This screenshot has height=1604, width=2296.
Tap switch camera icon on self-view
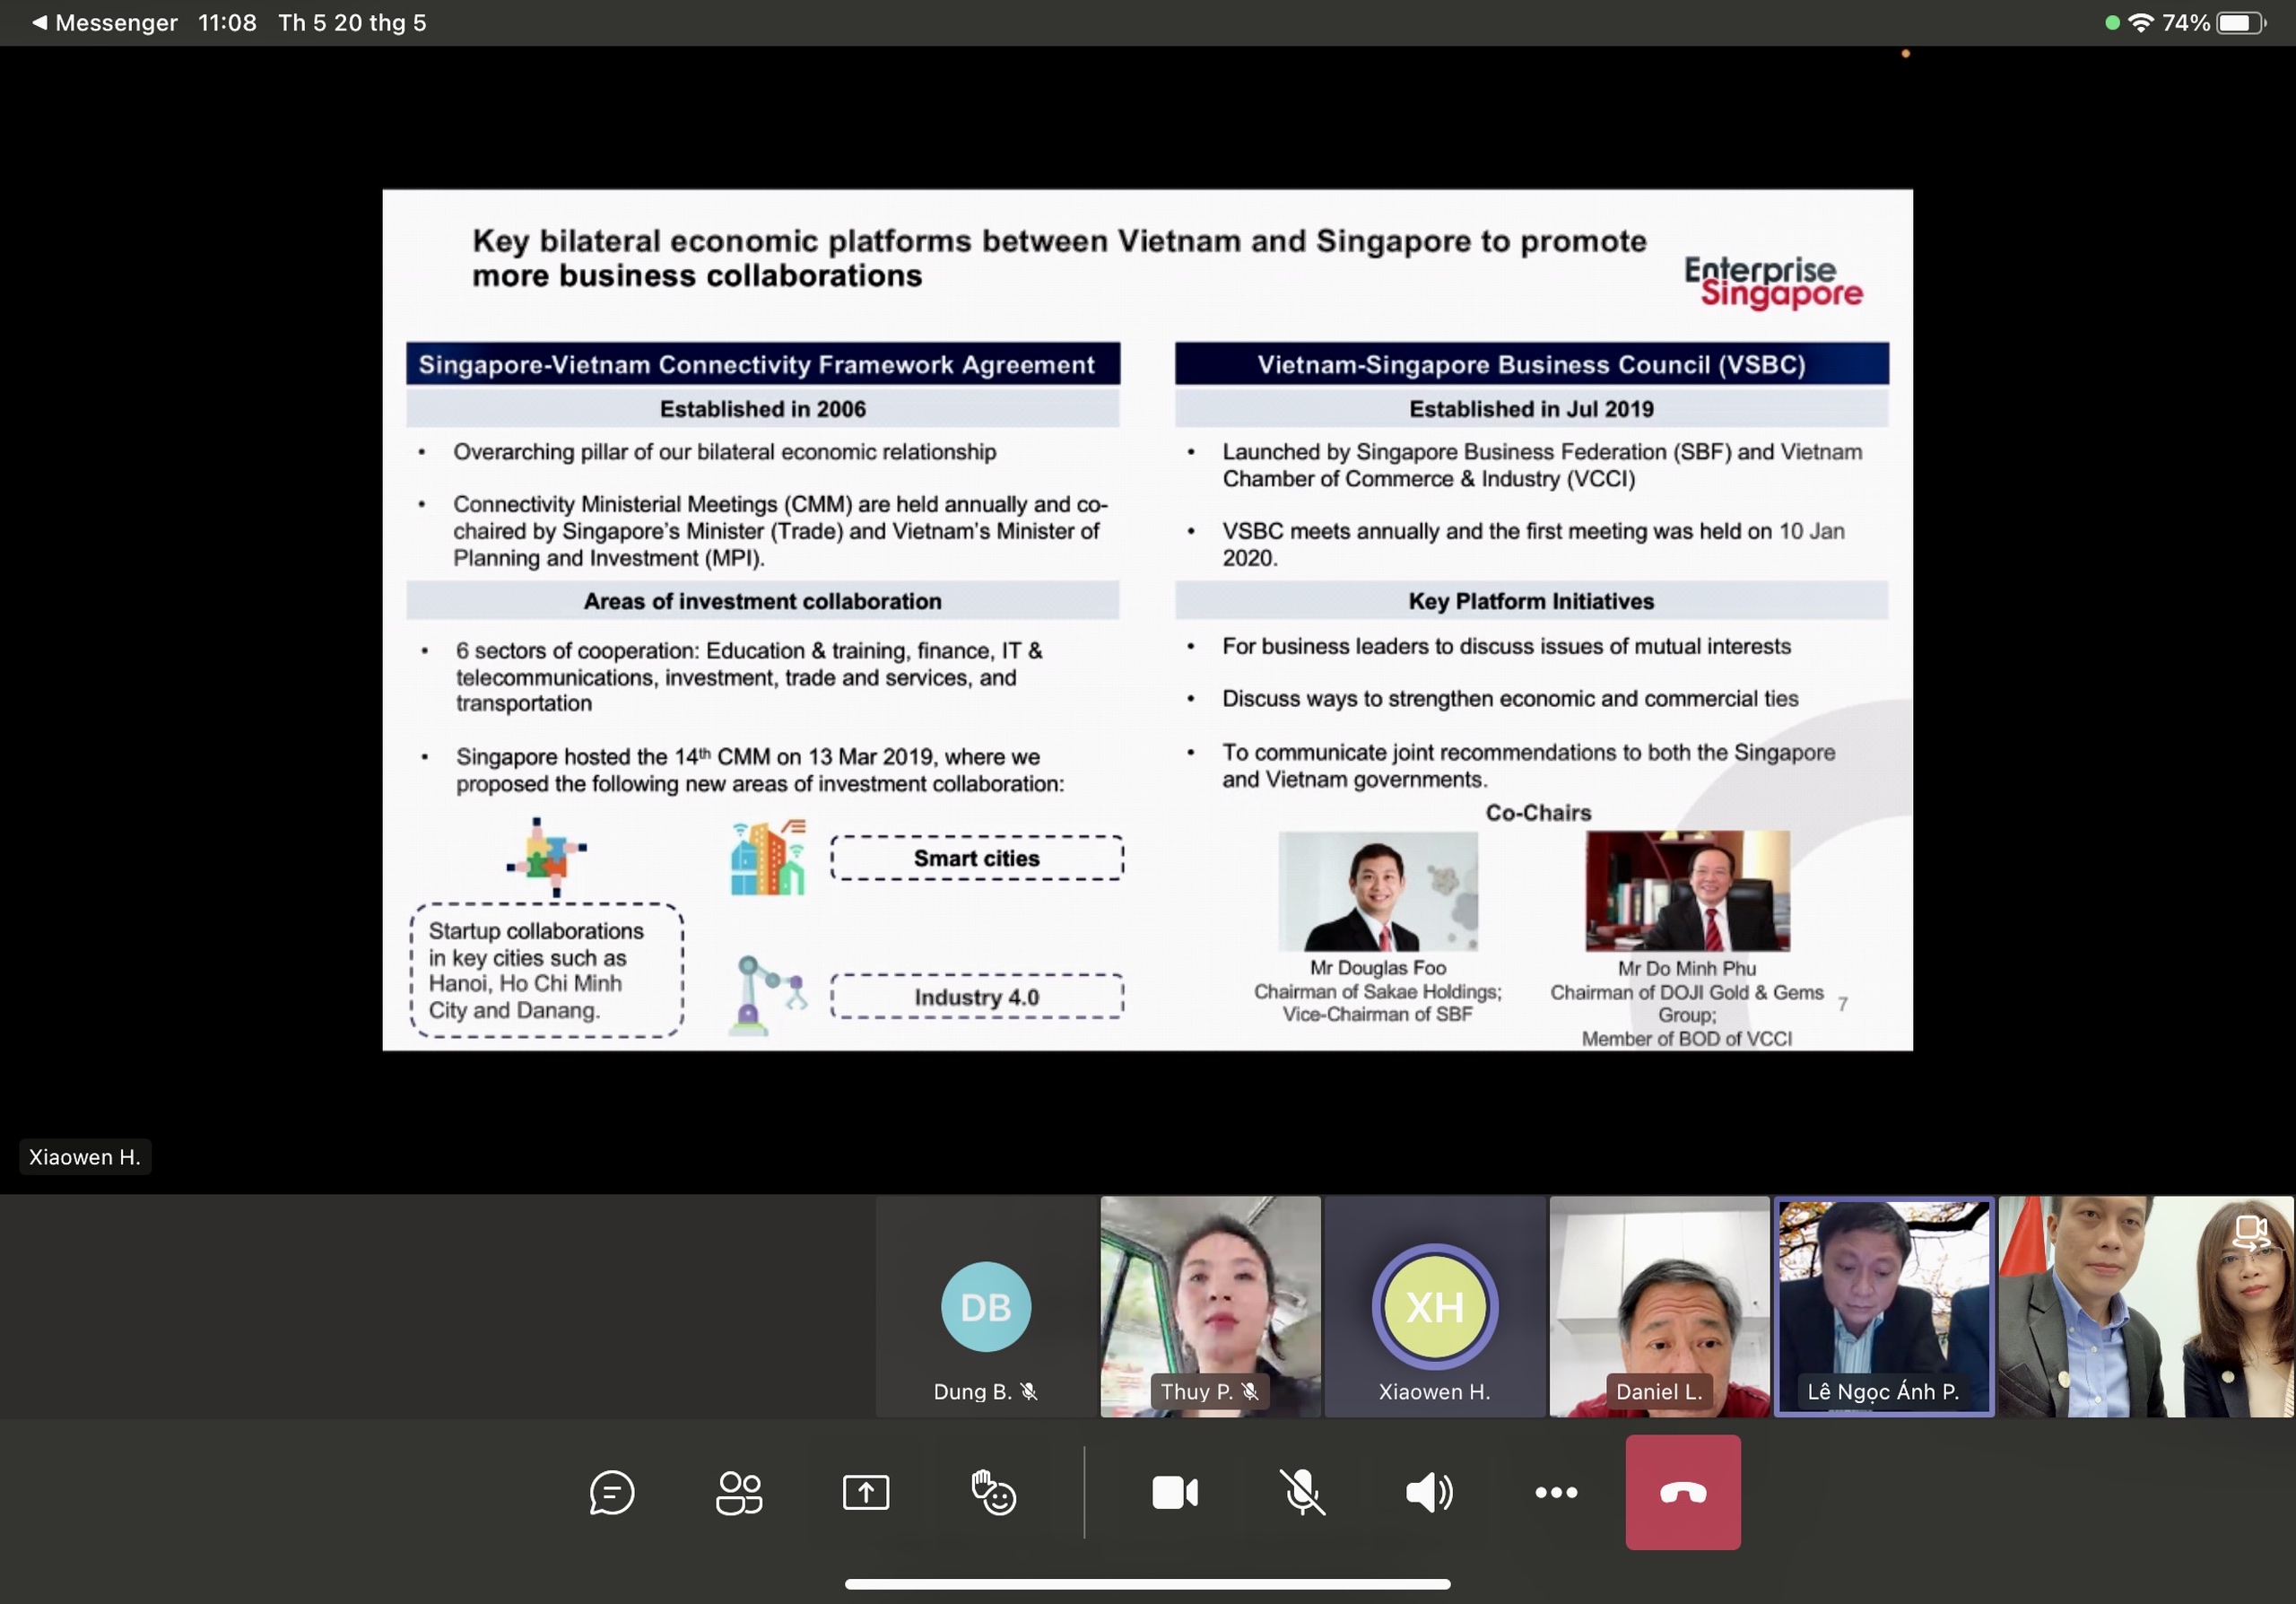click(x=2251, y=1232)
